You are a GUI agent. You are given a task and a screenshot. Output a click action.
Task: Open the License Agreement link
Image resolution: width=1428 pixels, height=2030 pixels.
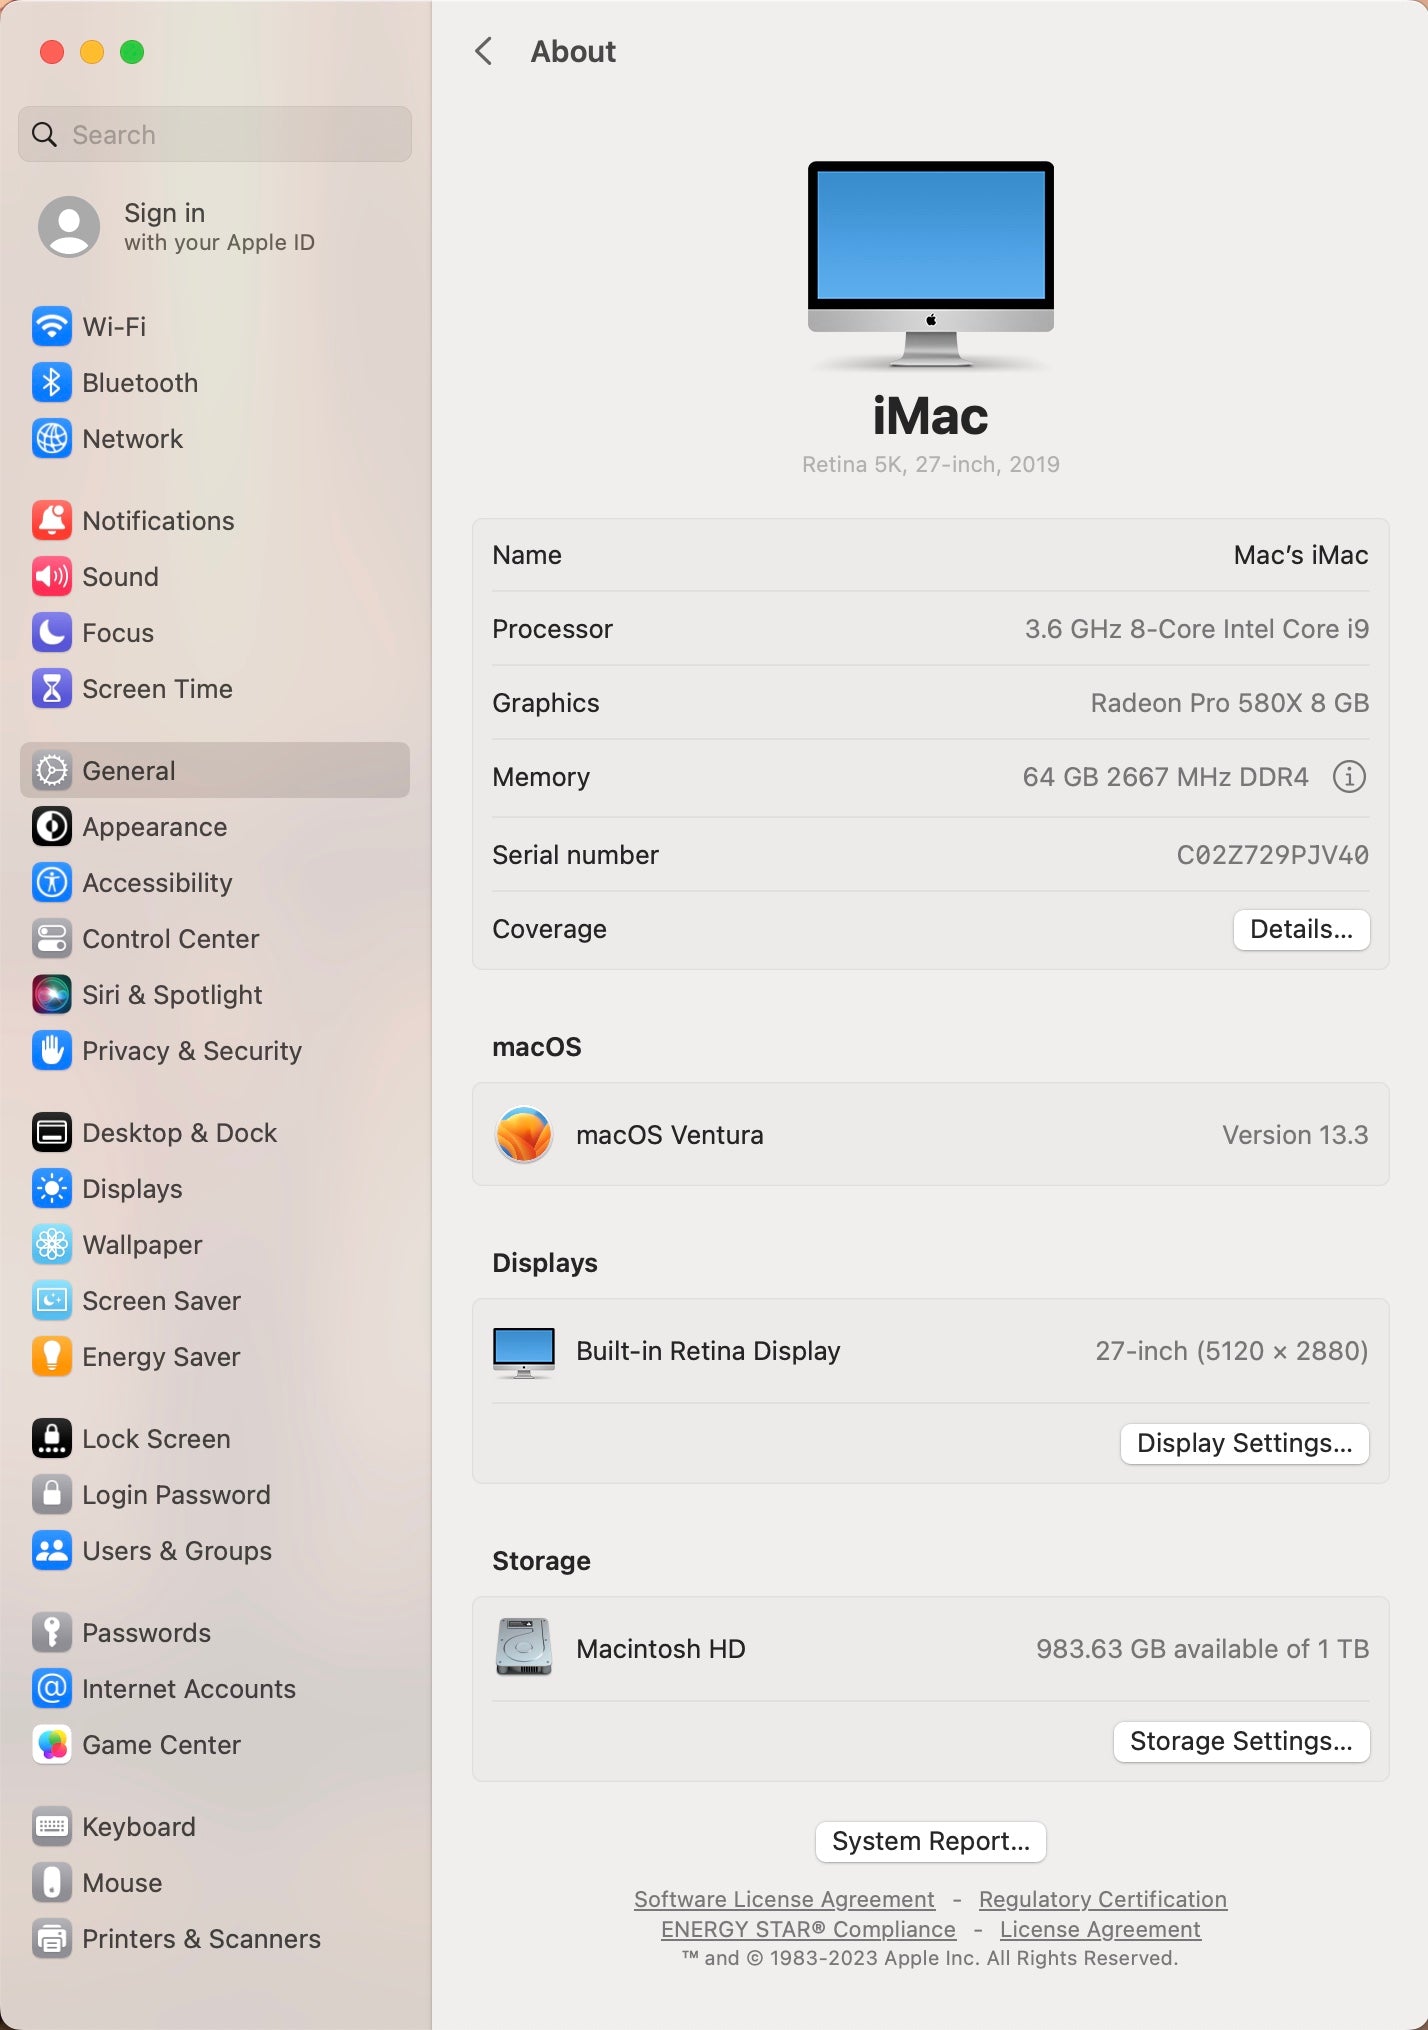click(x=1100, y=1928)
